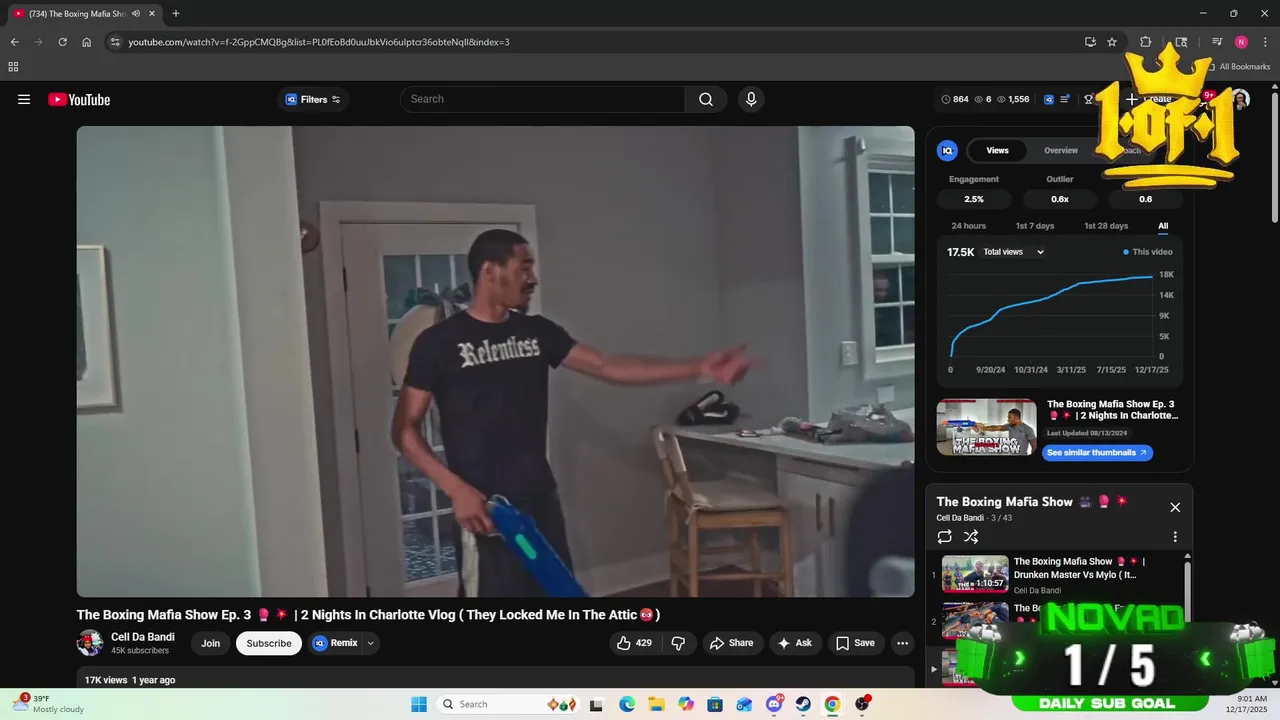The height and width of the screenshot is (720, 1280).
Task: Open Microsoft Edge from taskbar
Action: [x=627, y=704]
